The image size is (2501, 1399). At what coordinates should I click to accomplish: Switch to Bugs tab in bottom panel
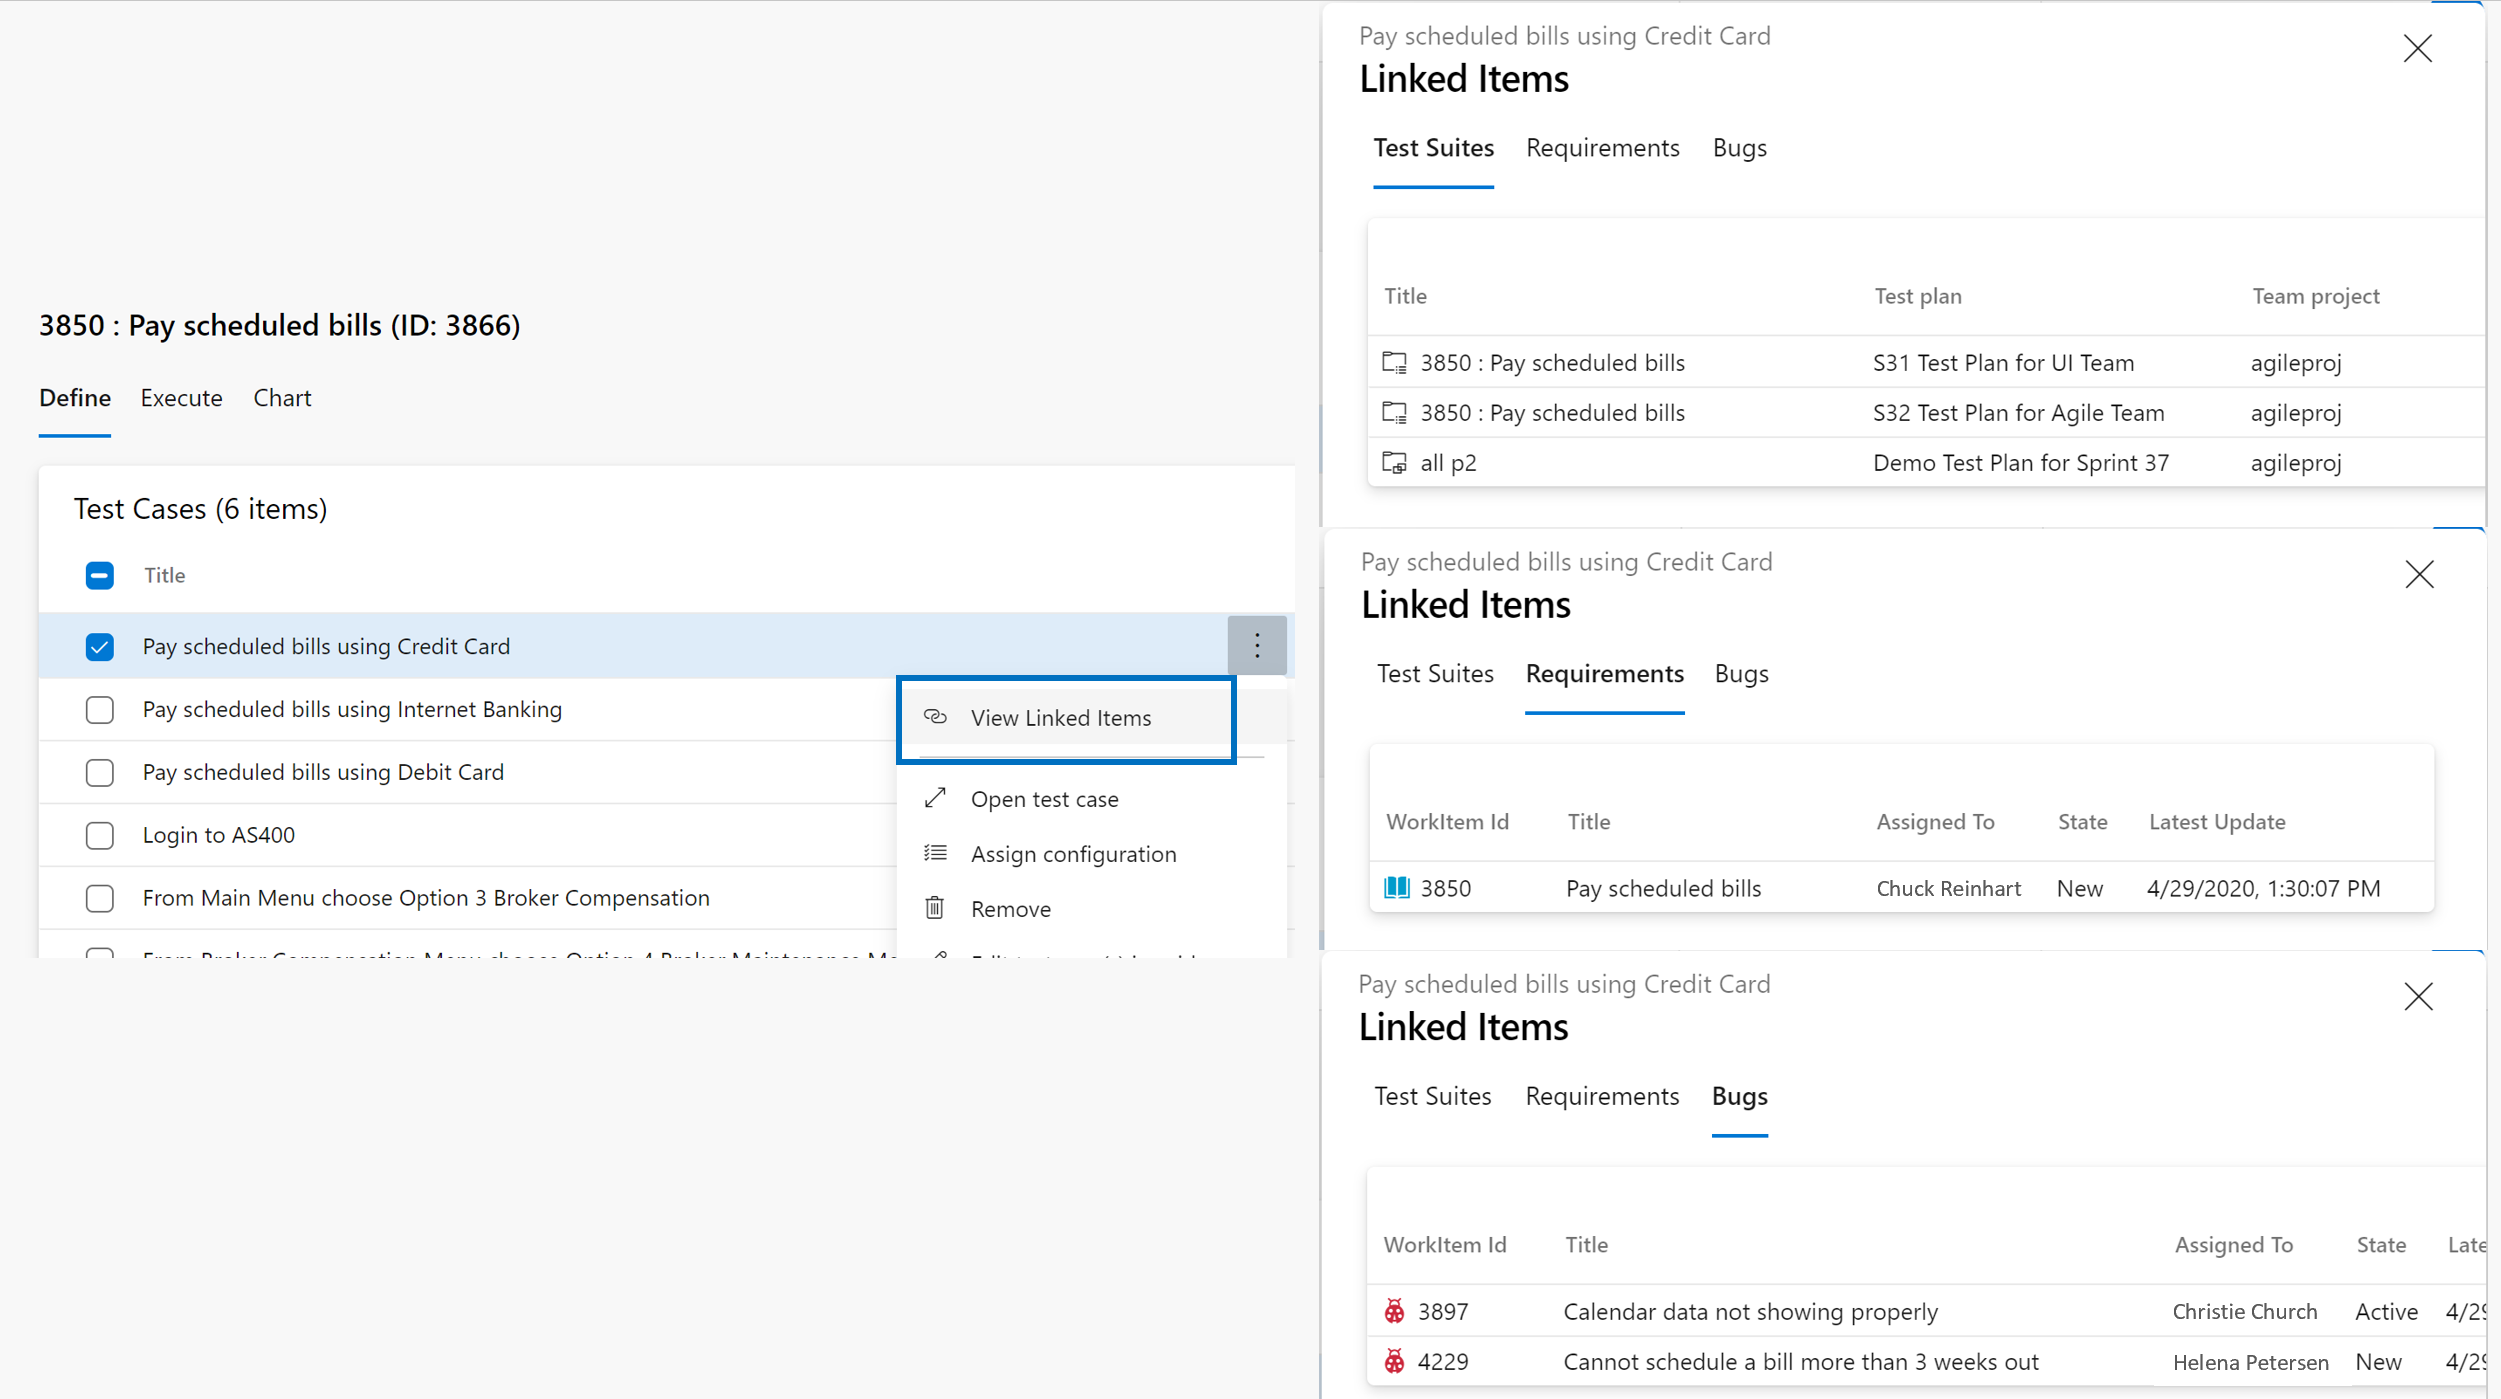pyautogui.click(x=1738, y=1095)
